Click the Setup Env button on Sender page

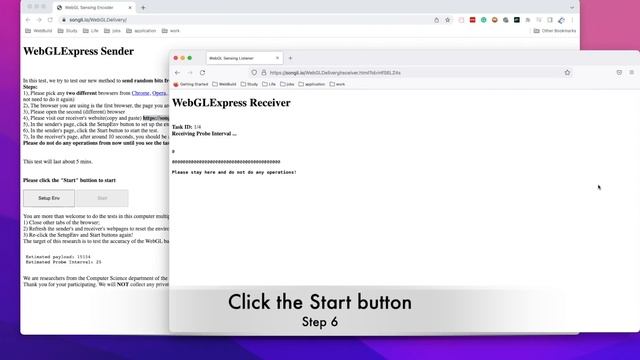pos(49,198)
